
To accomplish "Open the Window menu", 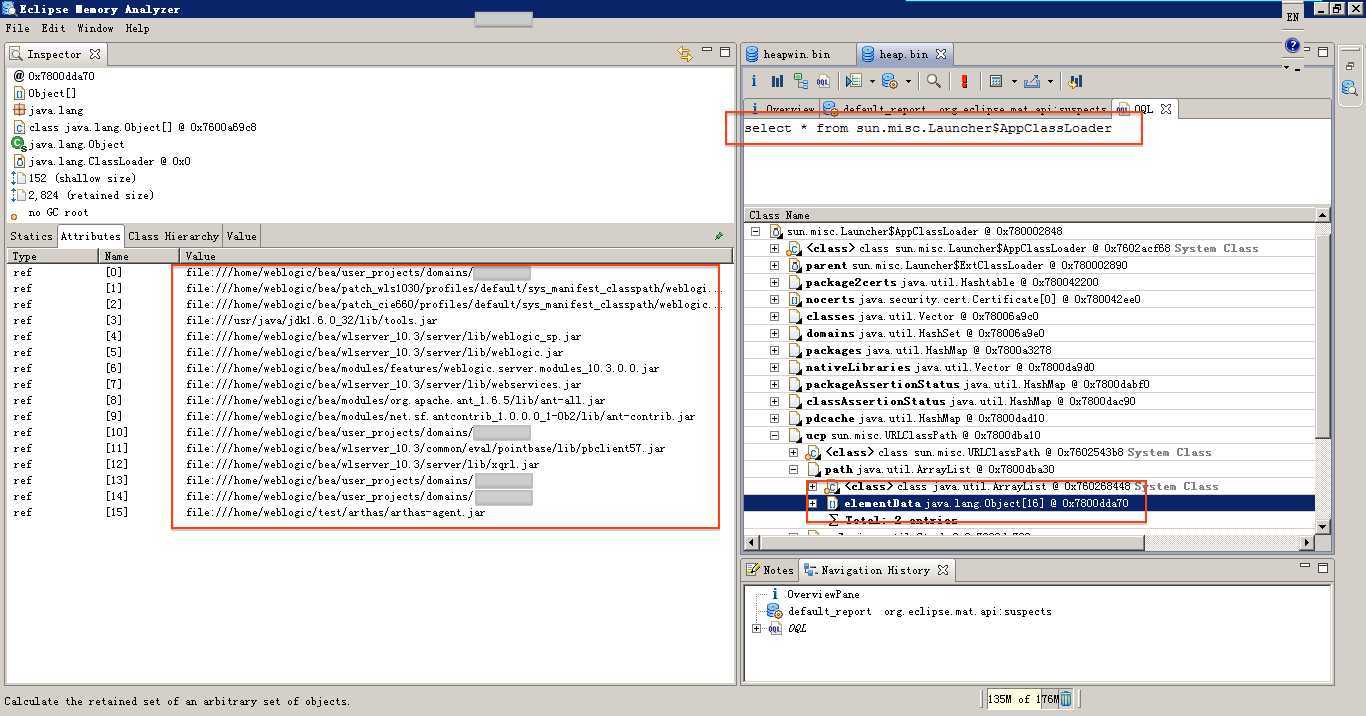I will click(95, 28).
